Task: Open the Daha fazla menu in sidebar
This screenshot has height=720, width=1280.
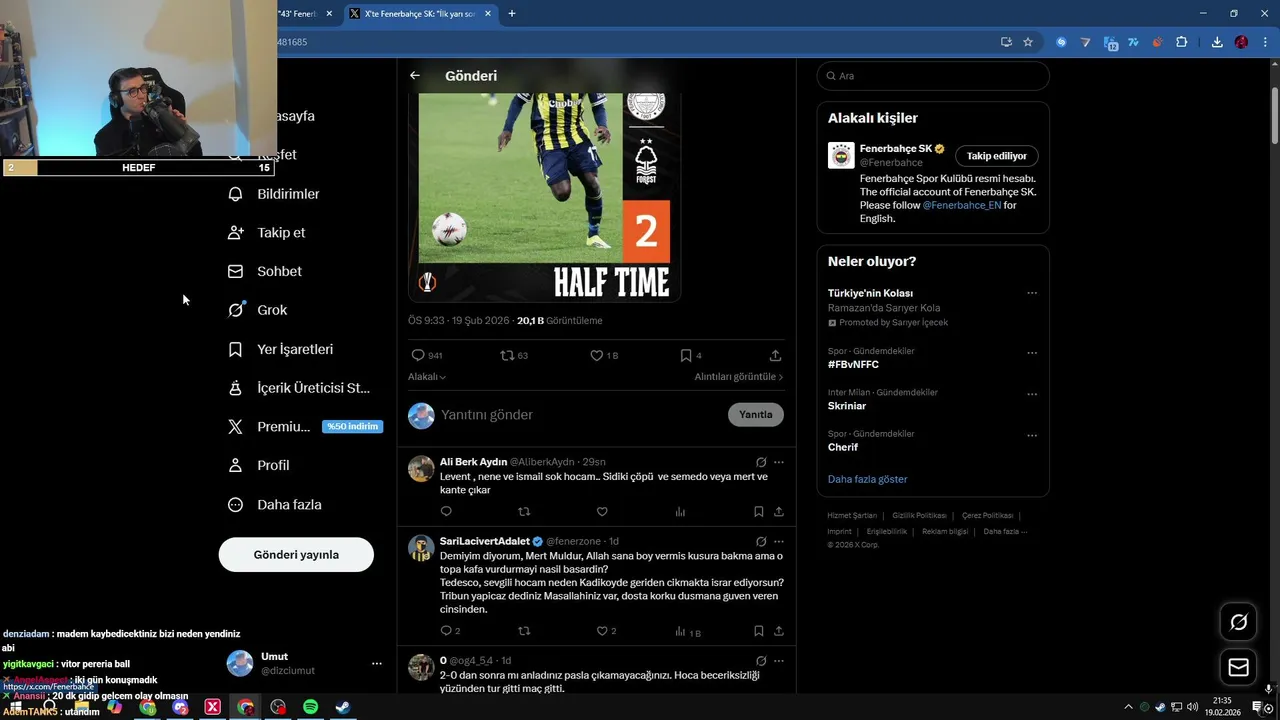Action: tap(275, 505)
